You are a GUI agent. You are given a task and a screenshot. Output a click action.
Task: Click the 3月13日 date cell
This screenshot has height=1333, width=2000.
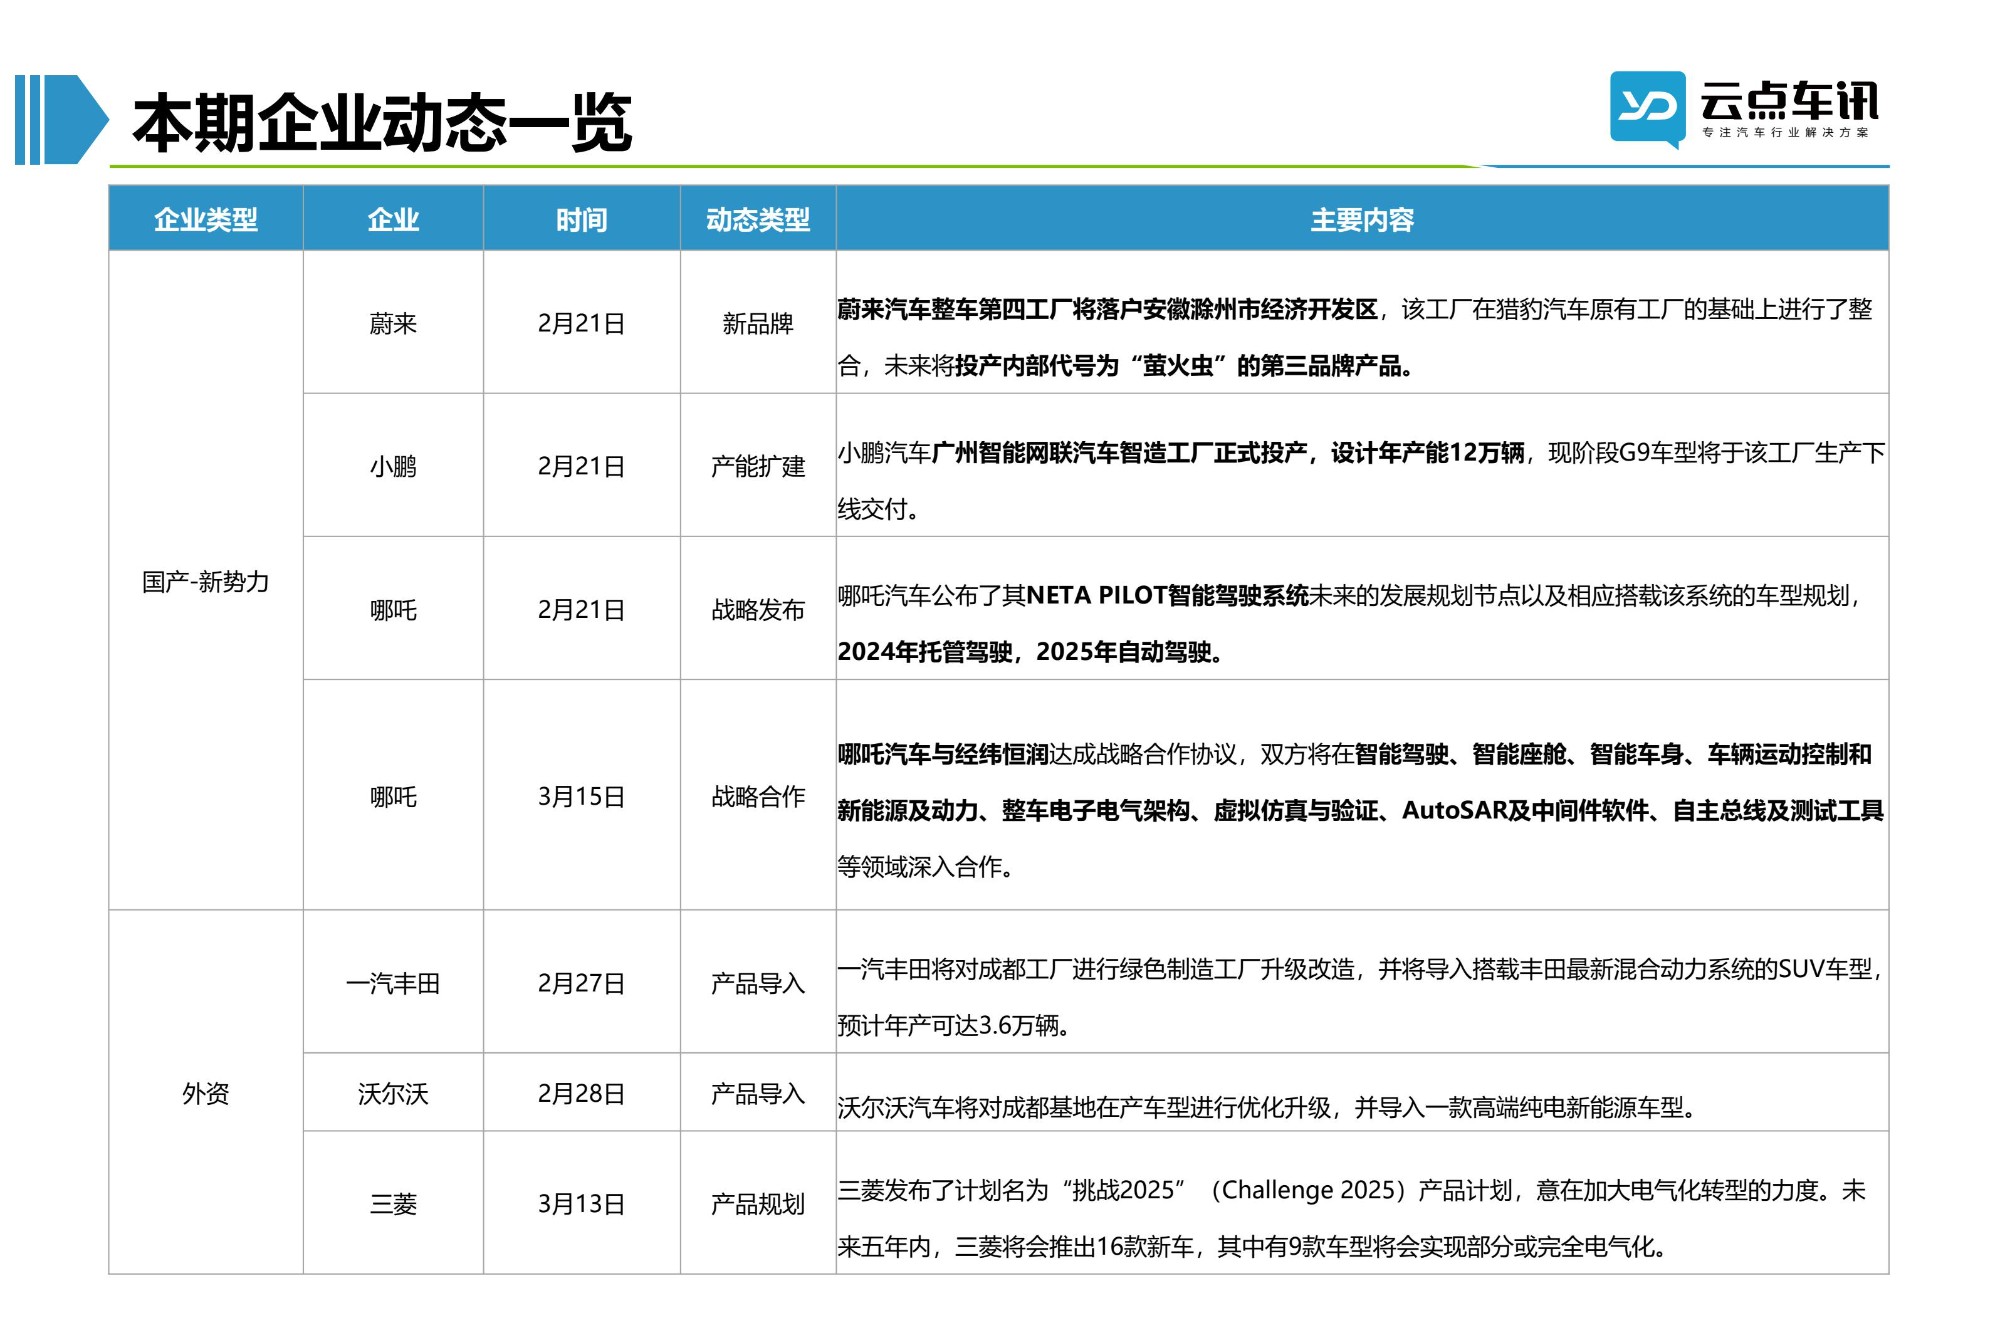[582, 1203]
